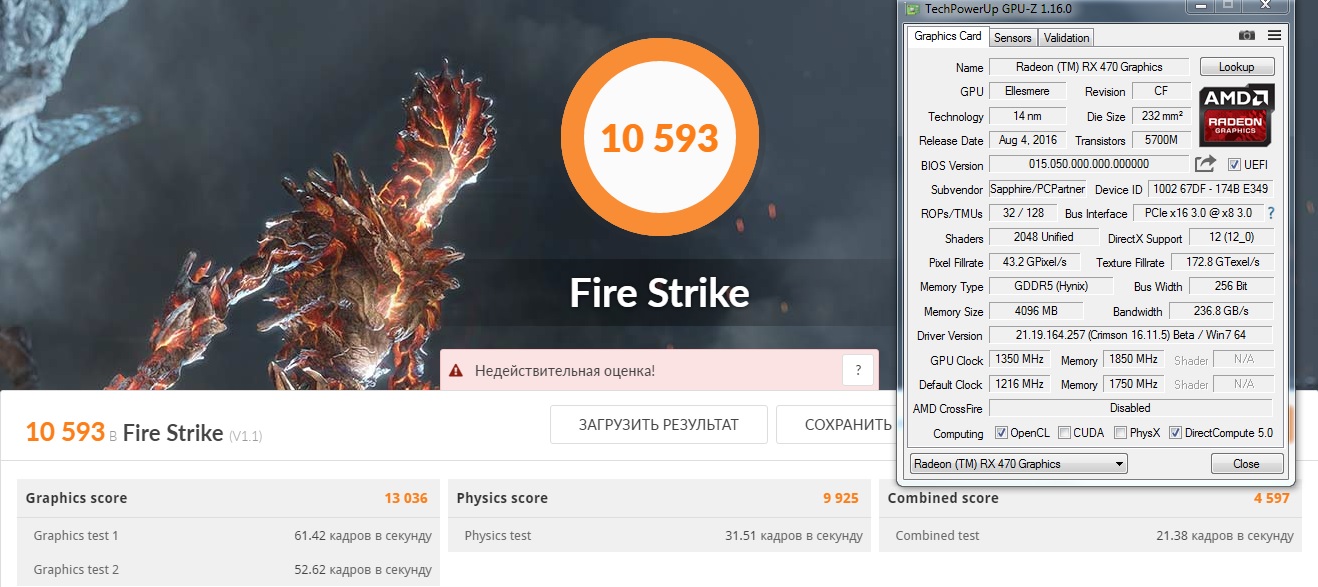Click the Combined test row

click(1091, 536)
